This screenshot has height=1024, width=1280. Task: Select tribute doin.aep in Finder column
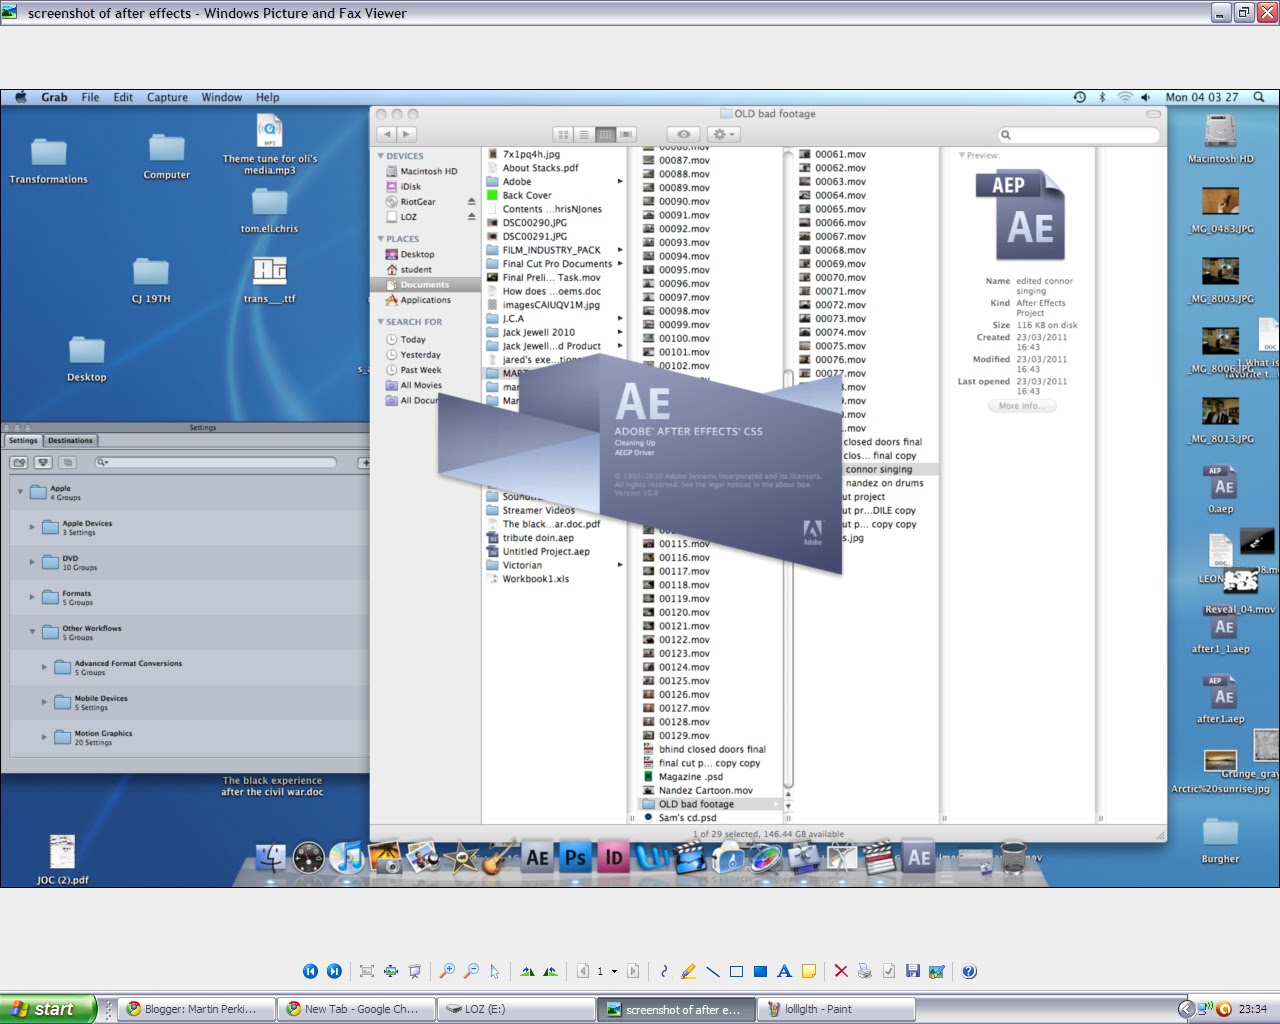[x=538, y=538]
